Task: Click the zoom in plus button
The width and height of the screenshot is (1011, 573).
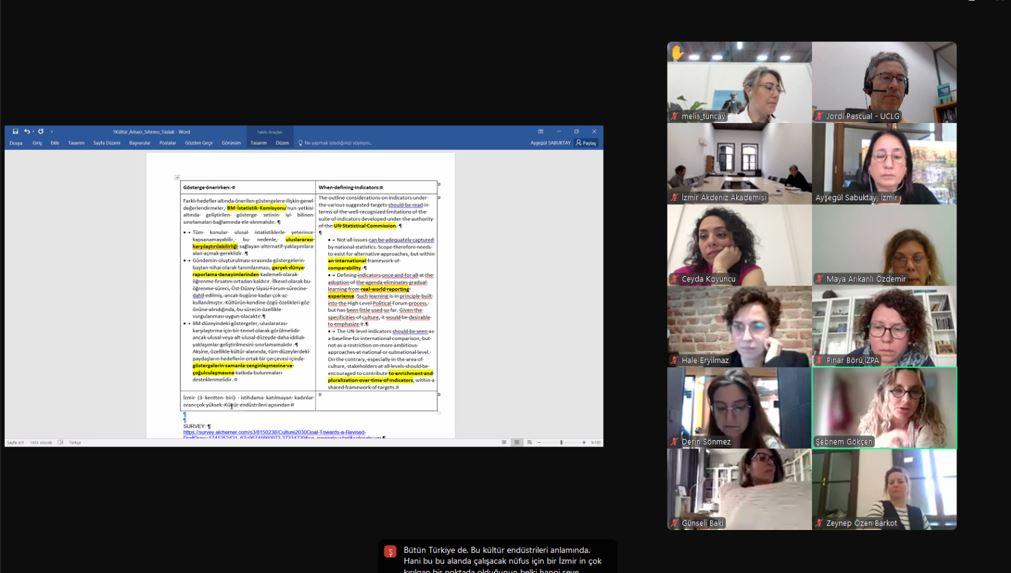Action: coord(584,442)
